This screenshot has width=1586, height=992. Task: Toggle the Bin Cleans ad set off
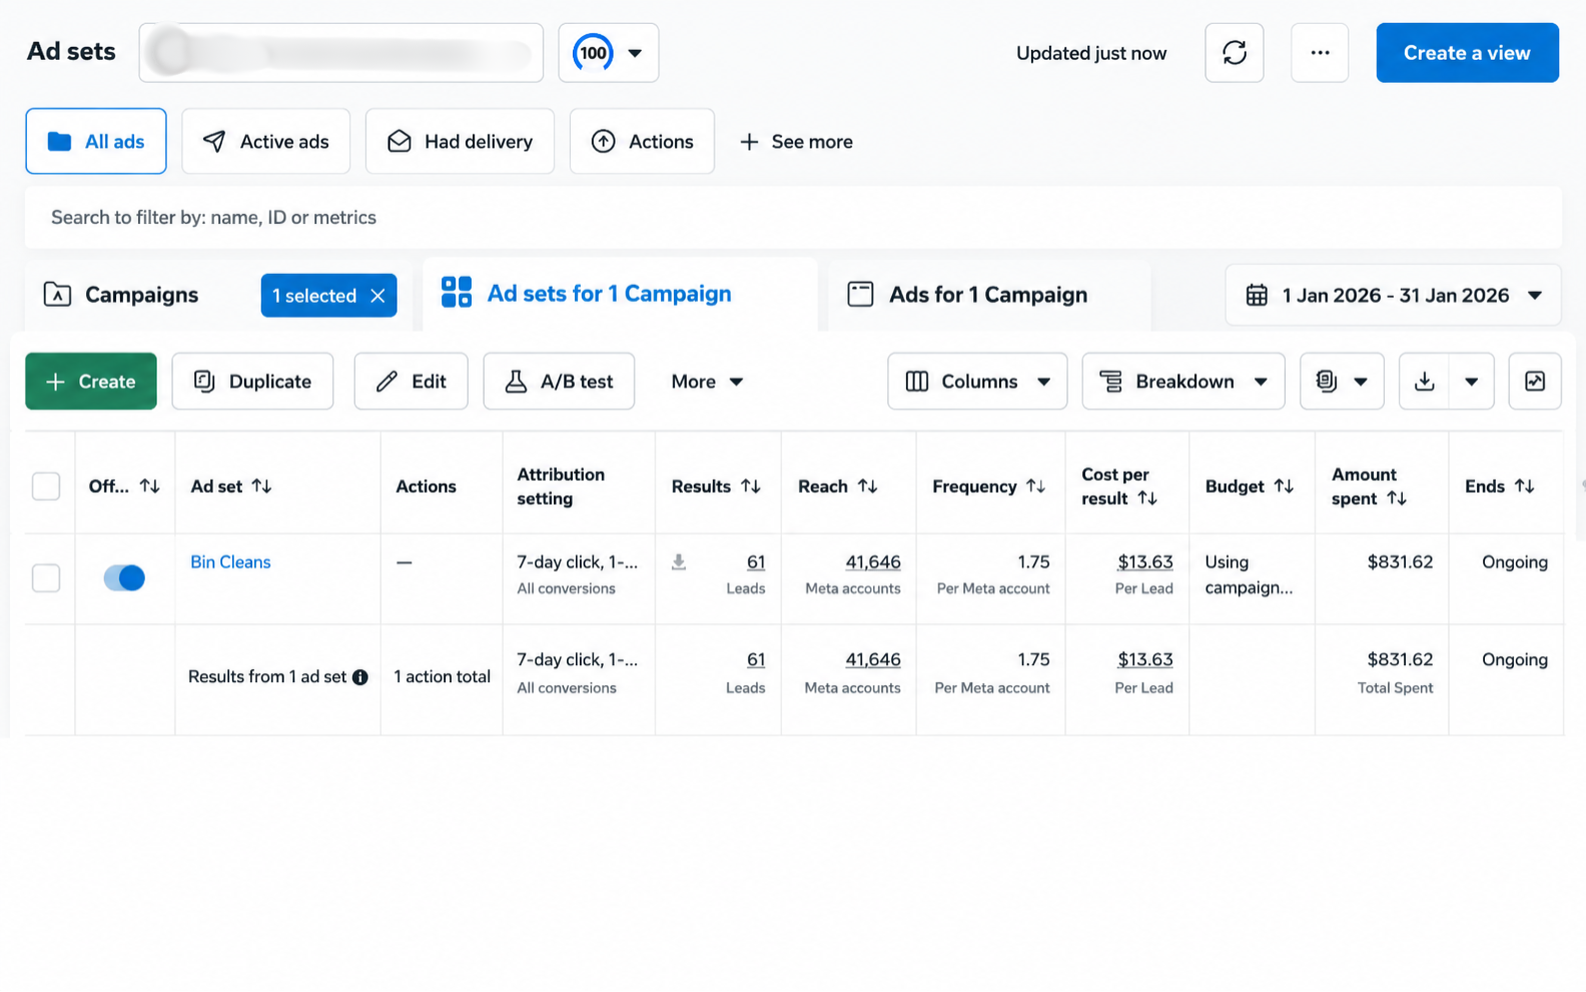click(x=124, y=578)
